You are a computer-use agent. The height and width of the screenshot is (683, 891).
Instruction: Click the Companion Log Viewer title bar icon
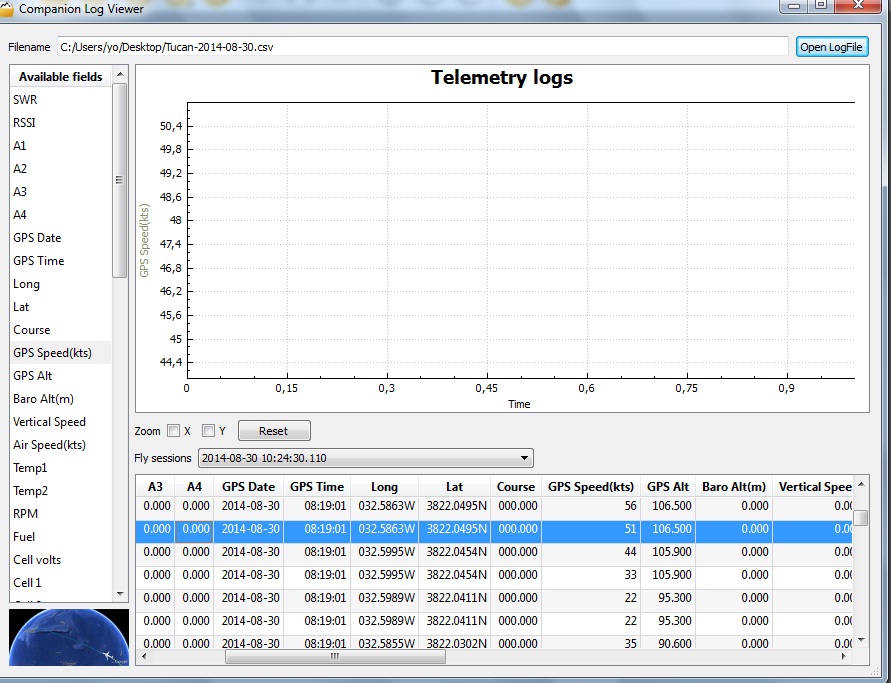click(x=7, y=9)
